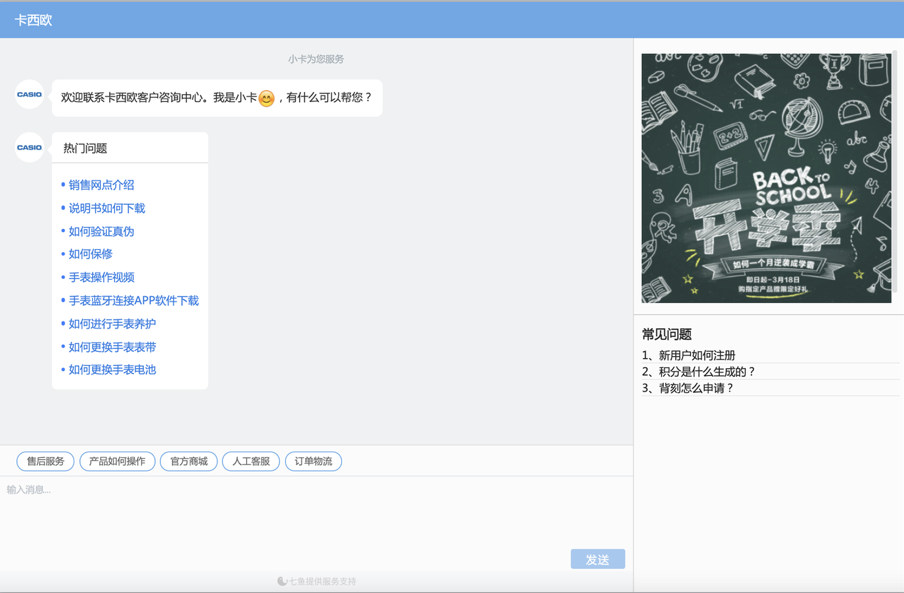Open the 说明书如何下载 link
This screenshot has width=904, height=593.
click(x=106, y=208)
